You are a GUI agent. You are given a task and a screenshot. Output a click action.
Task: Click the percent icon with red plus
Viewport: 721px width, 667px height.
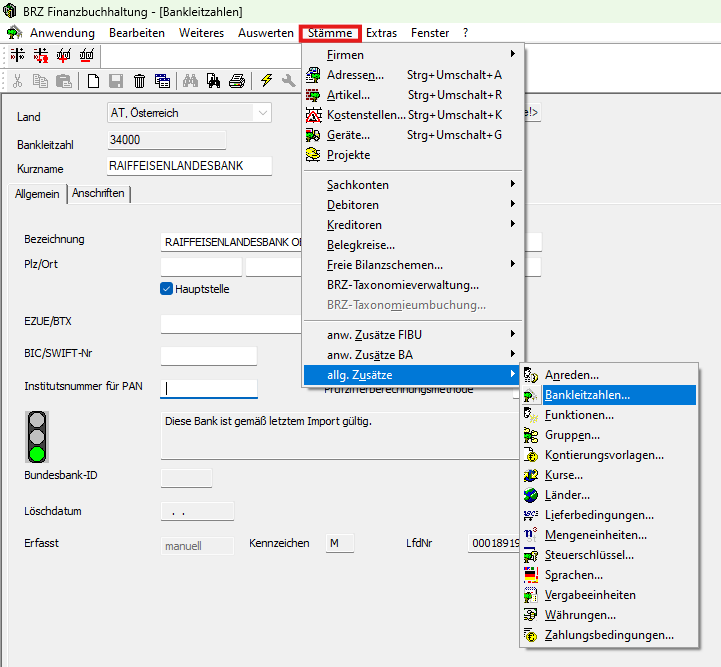pos(63,55)
